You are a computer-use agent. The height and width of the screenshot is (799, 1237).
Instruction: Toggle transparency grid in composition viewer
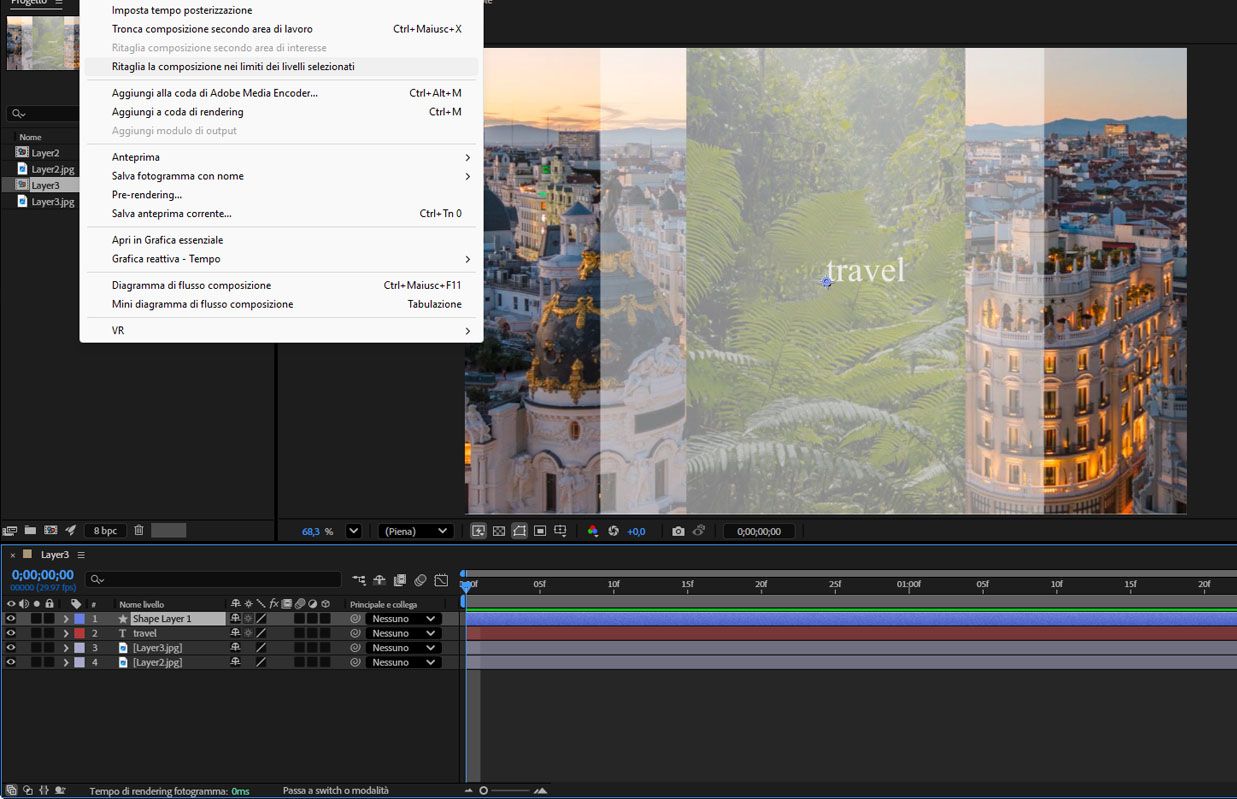pos(499,531)
